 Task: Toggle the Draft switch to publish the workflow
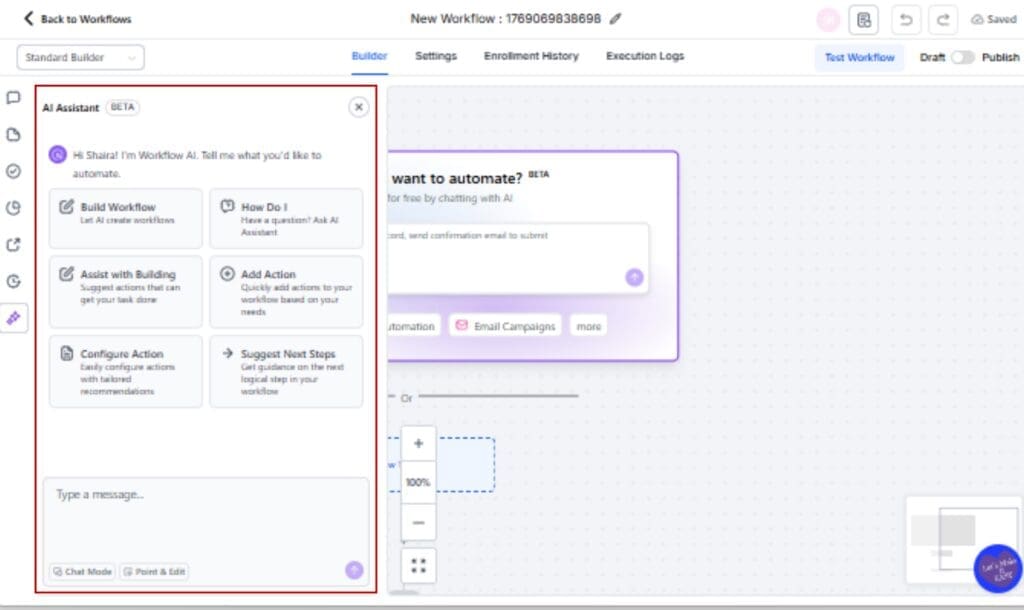tap(963, 58)
